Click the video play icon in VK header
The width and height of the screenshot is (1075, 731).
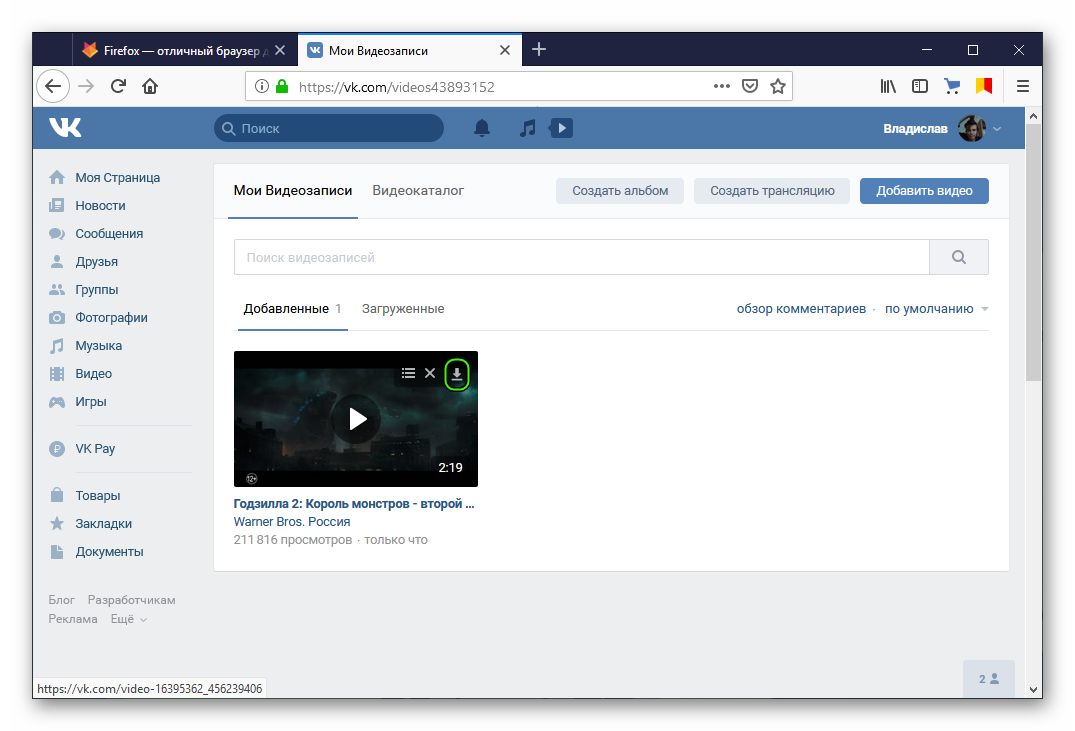pyautogui.click(x=561, y=128)
